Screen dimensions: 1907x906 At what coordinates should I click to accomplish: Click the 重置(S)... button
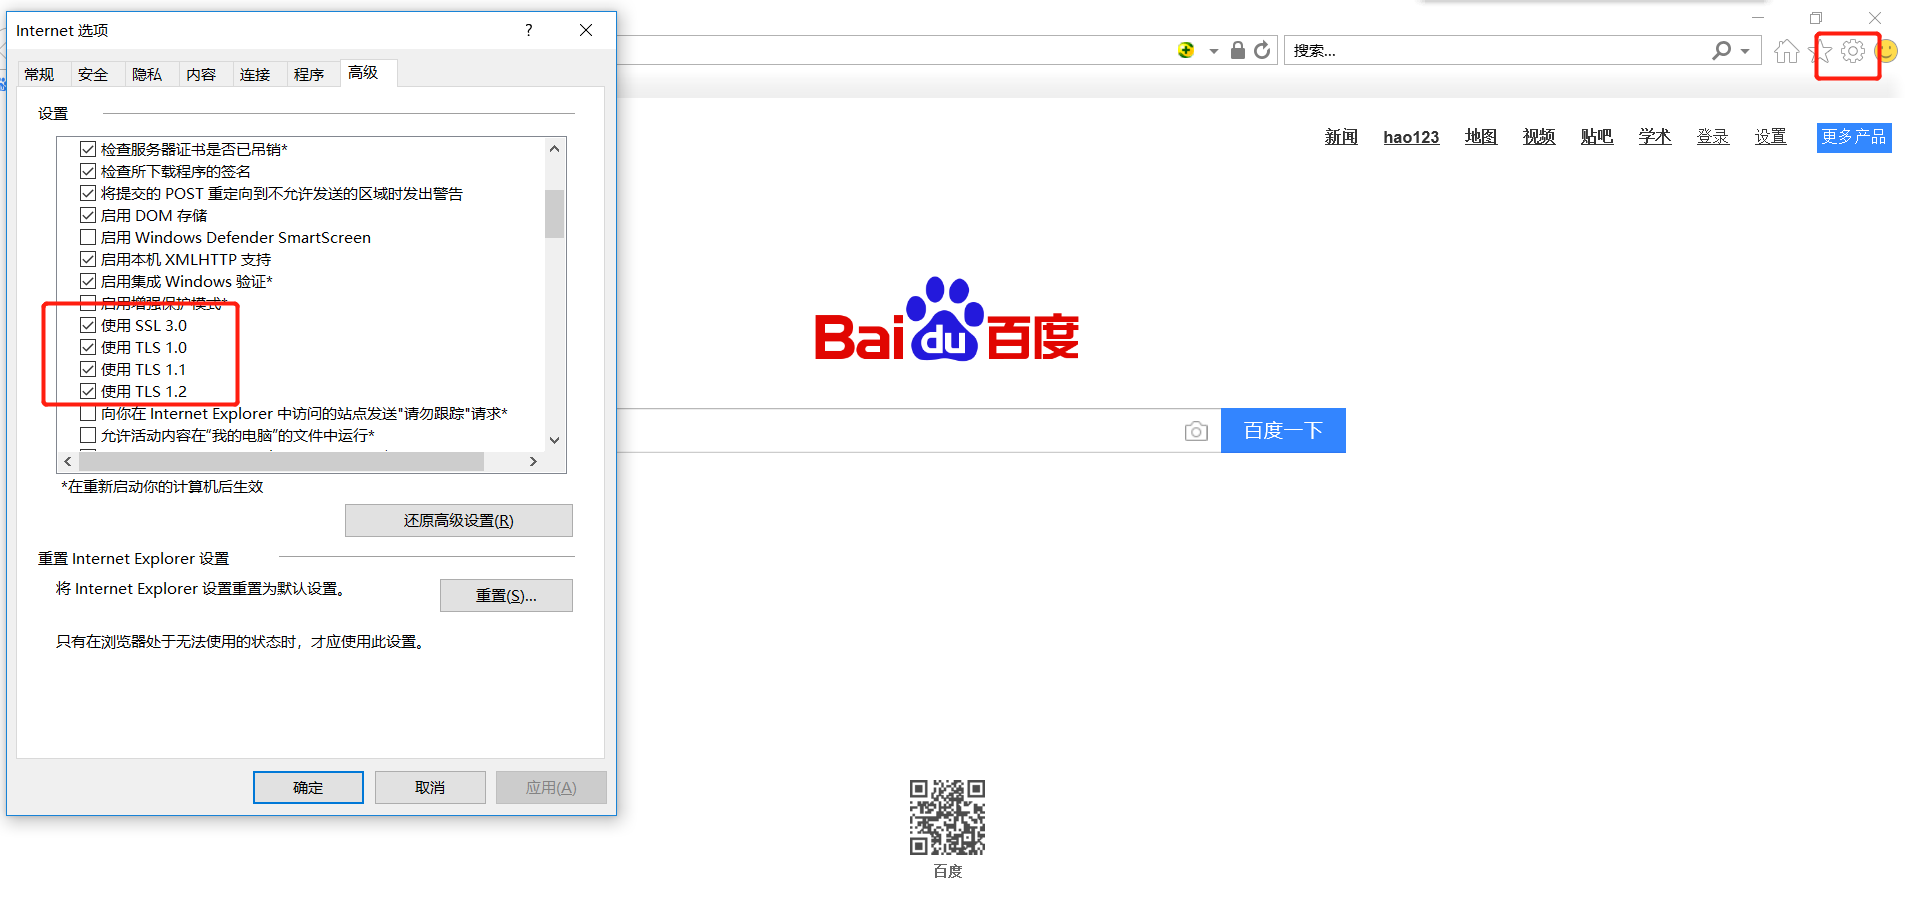tap(506, 595)
